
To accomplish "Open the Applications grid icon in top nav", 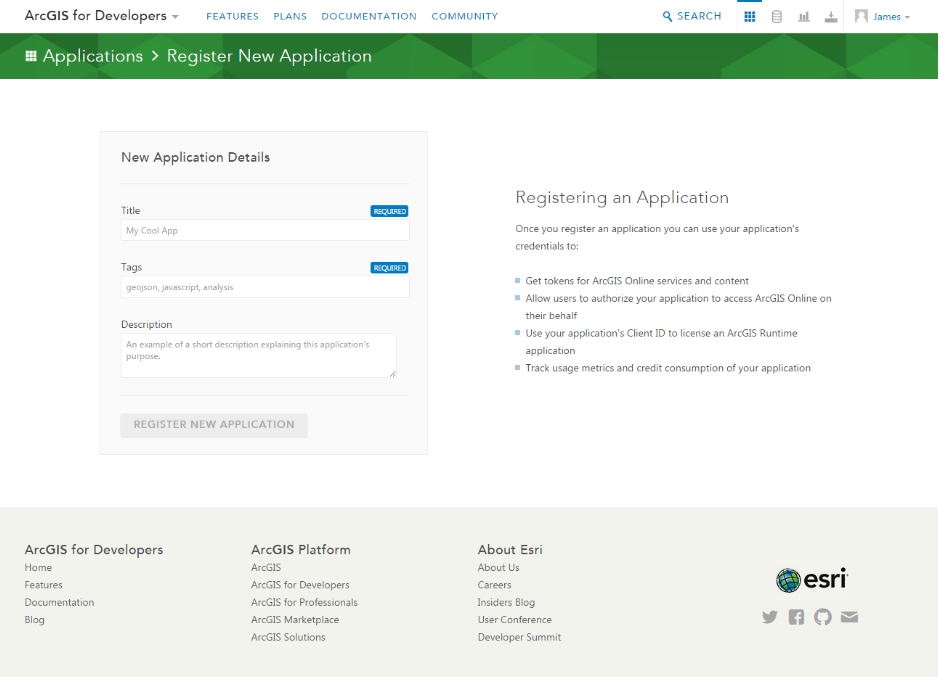I will 749,17.
